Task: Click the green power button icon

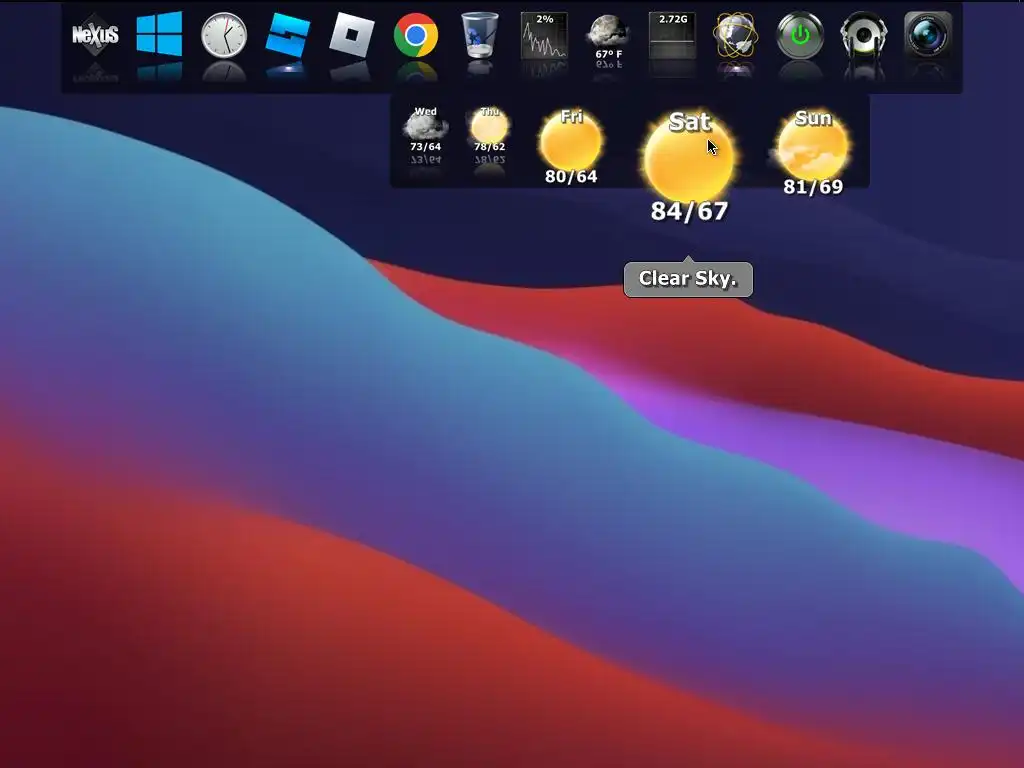Action: 800,35
